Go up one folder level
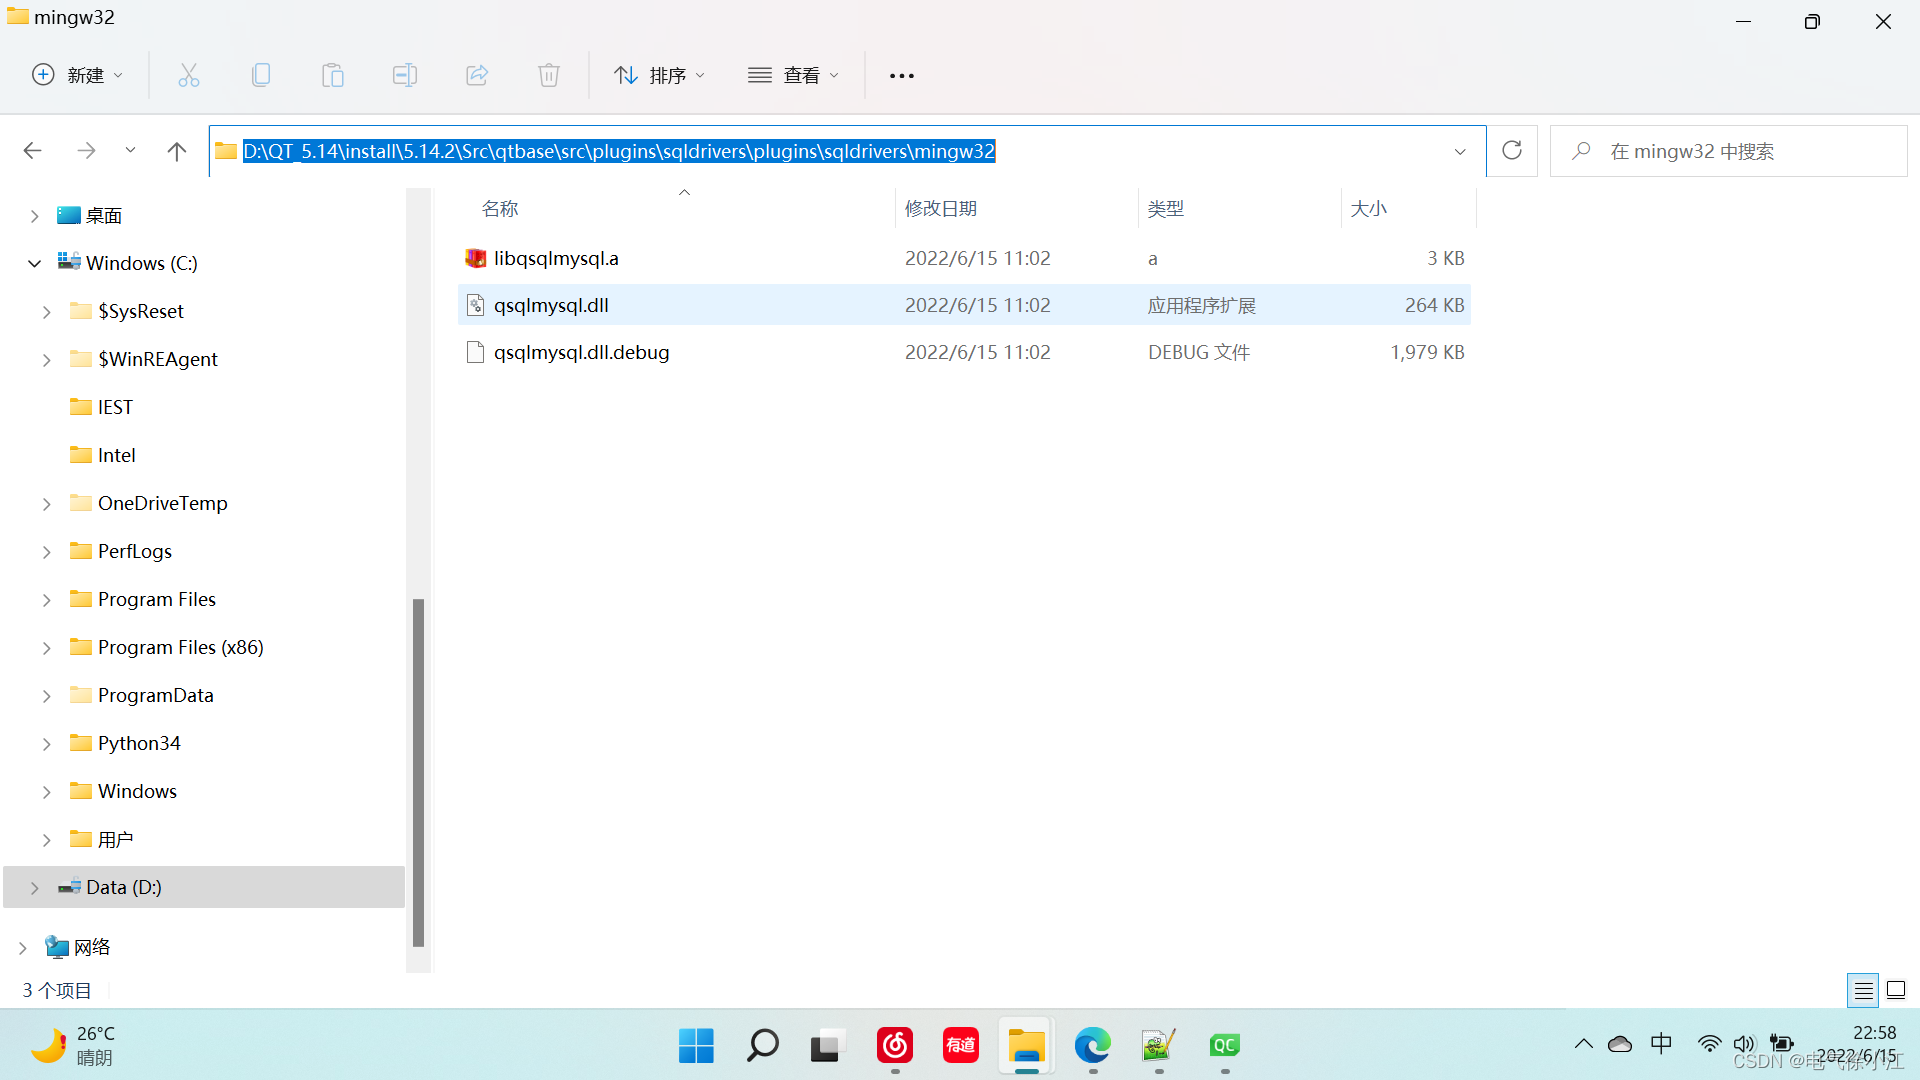The height and width of the screenshot is (1080, 1920). 177,151
